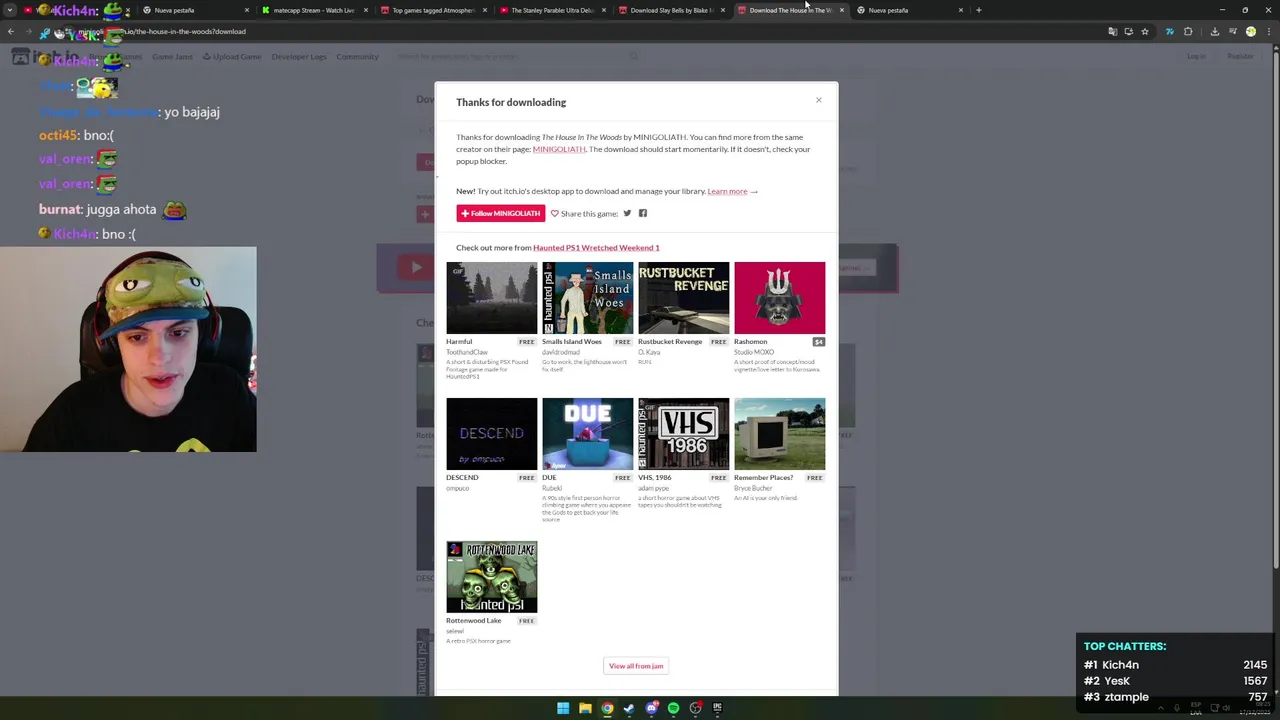This screenshot has width=1280, height=720.
Task: Open Discord from the taskbar
Action: 651,708
